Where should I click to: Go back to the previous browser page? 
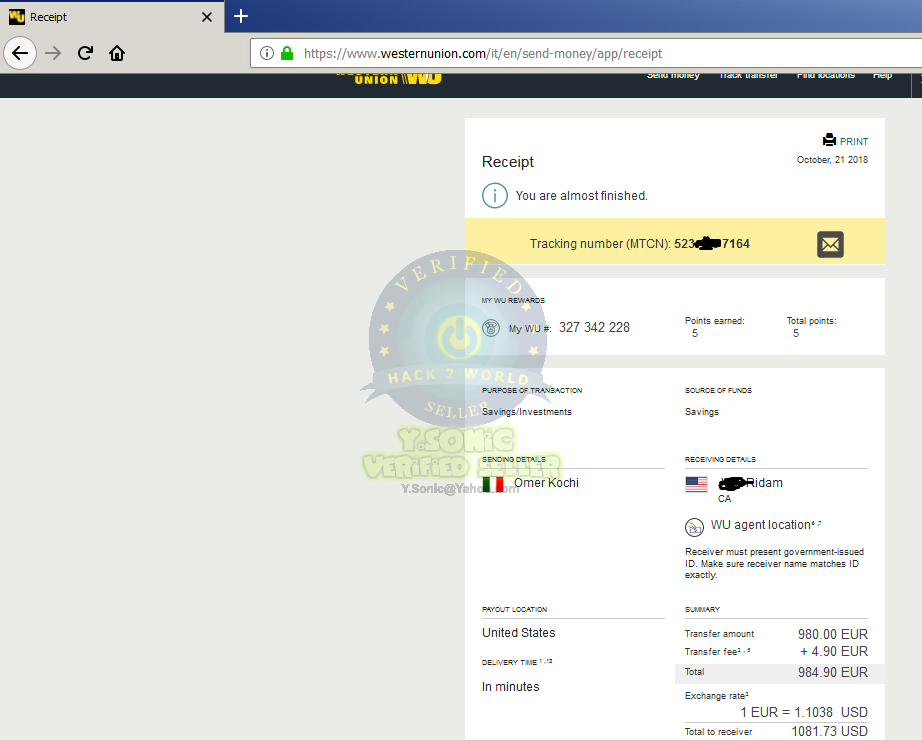tap(20, 54)
